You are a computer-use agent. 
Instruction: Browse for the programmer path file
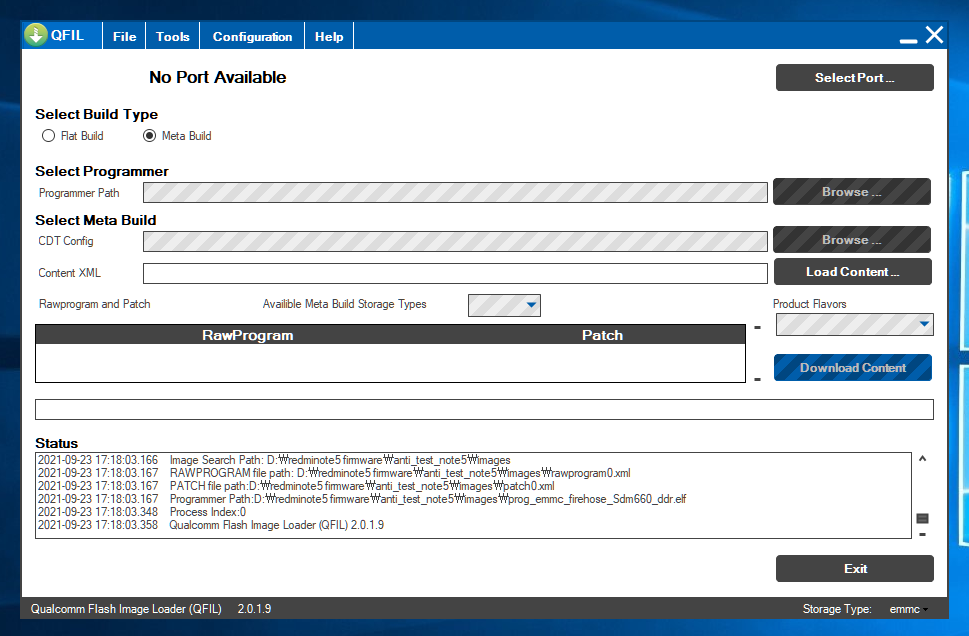click(x=852, y=192)
